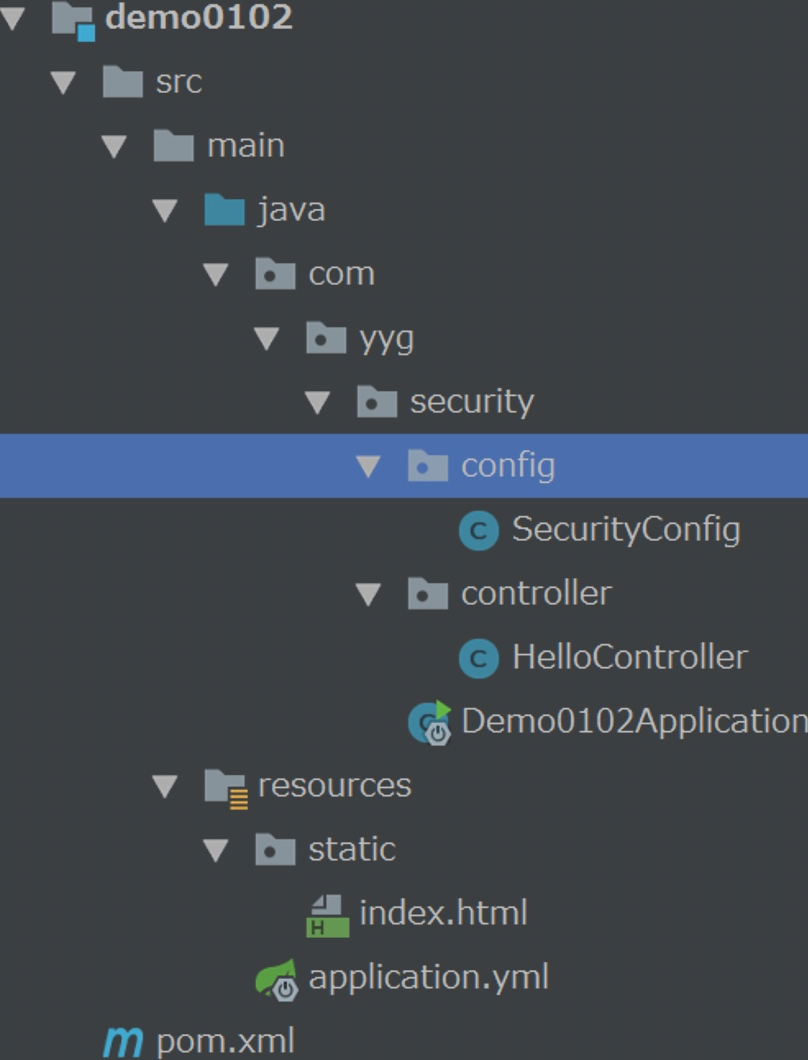Click the demo0102 project root icon
The height and width of the screenshot is (1060, 808).
tap(72, 16)
